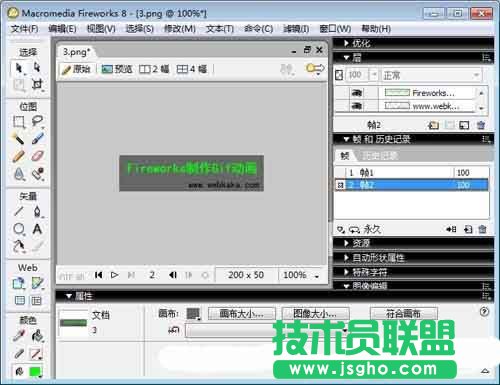Select the Lasso tool
This screenshot has height=385, width=500.
pos(37,121)
